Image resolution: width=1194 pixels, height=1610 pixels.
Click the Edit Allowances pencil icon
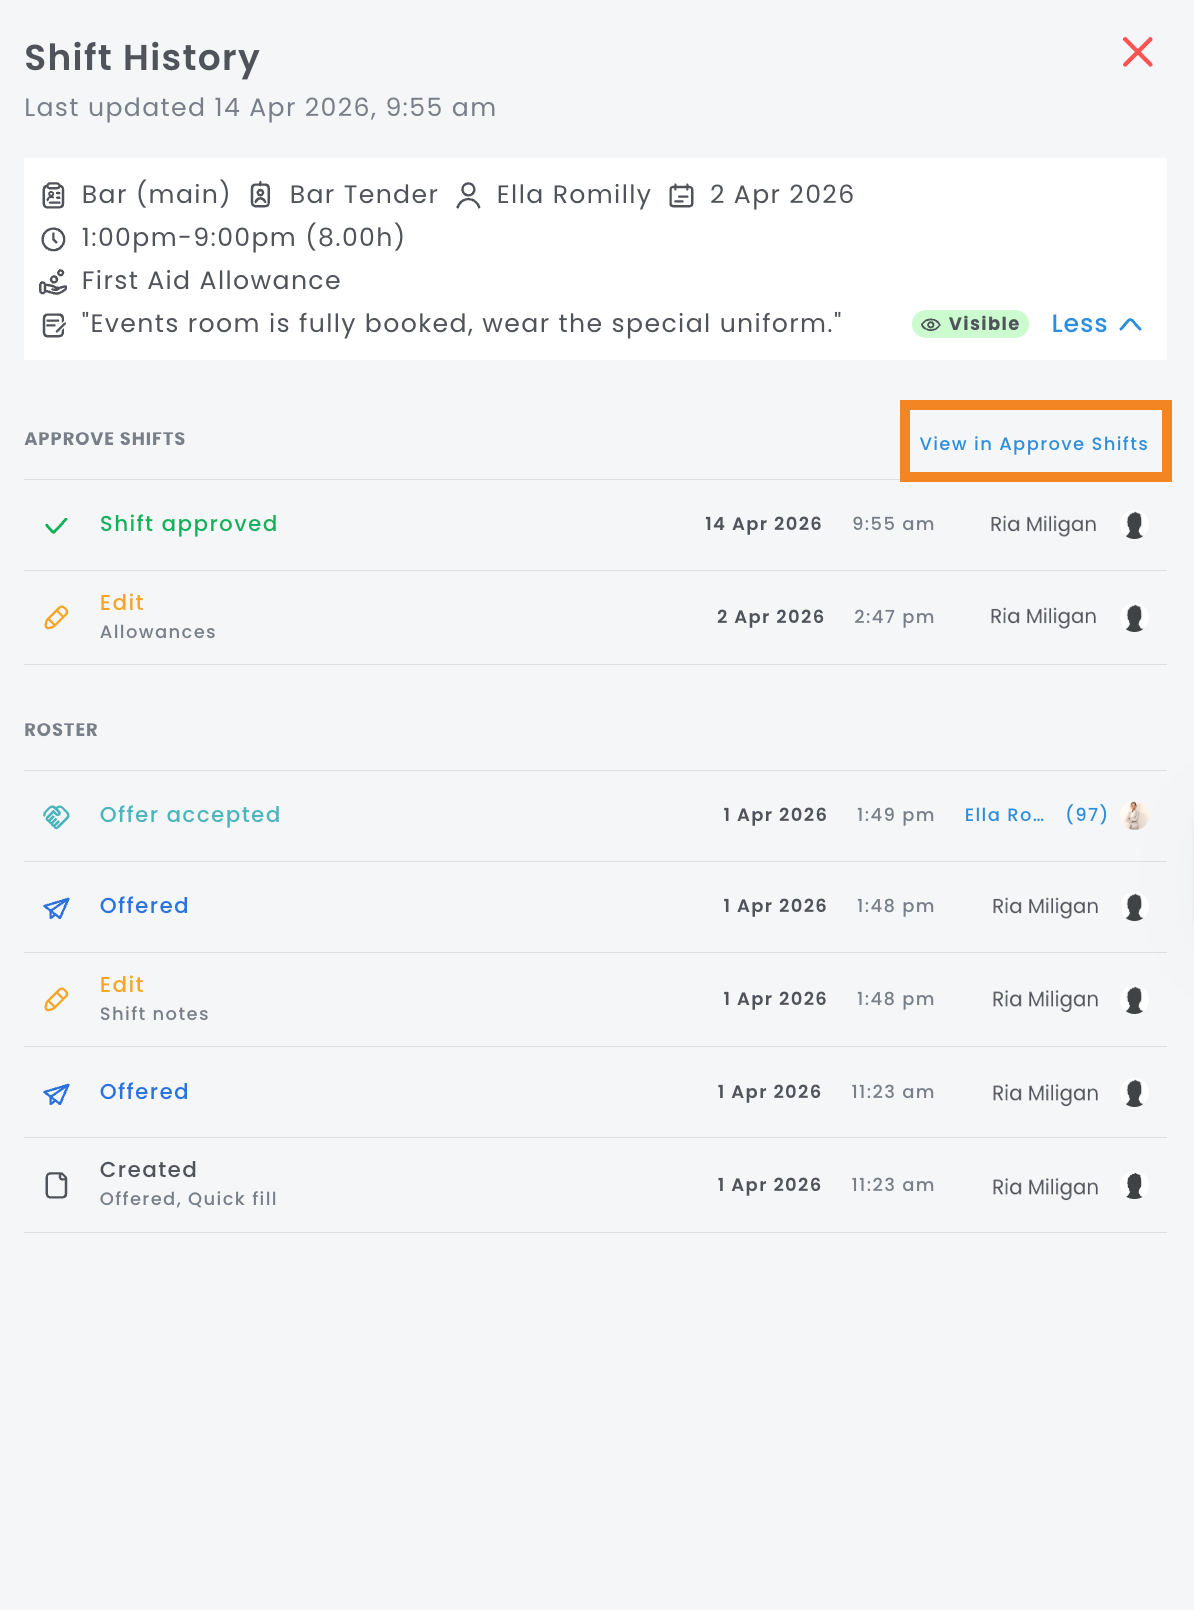pyautogui.click(x=57, y=618)
